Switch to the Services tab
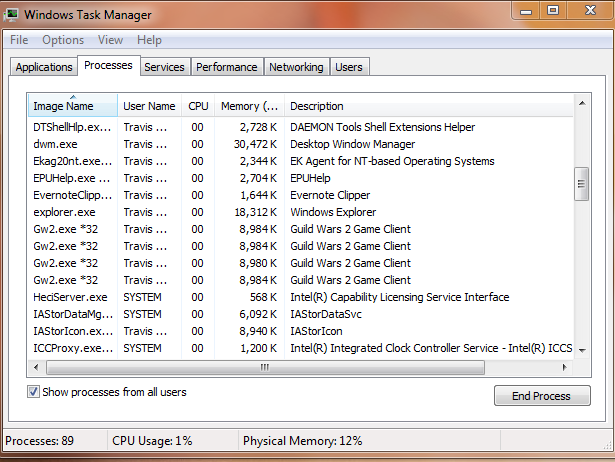Screen dimensions: 615x462 coord(164,67)
